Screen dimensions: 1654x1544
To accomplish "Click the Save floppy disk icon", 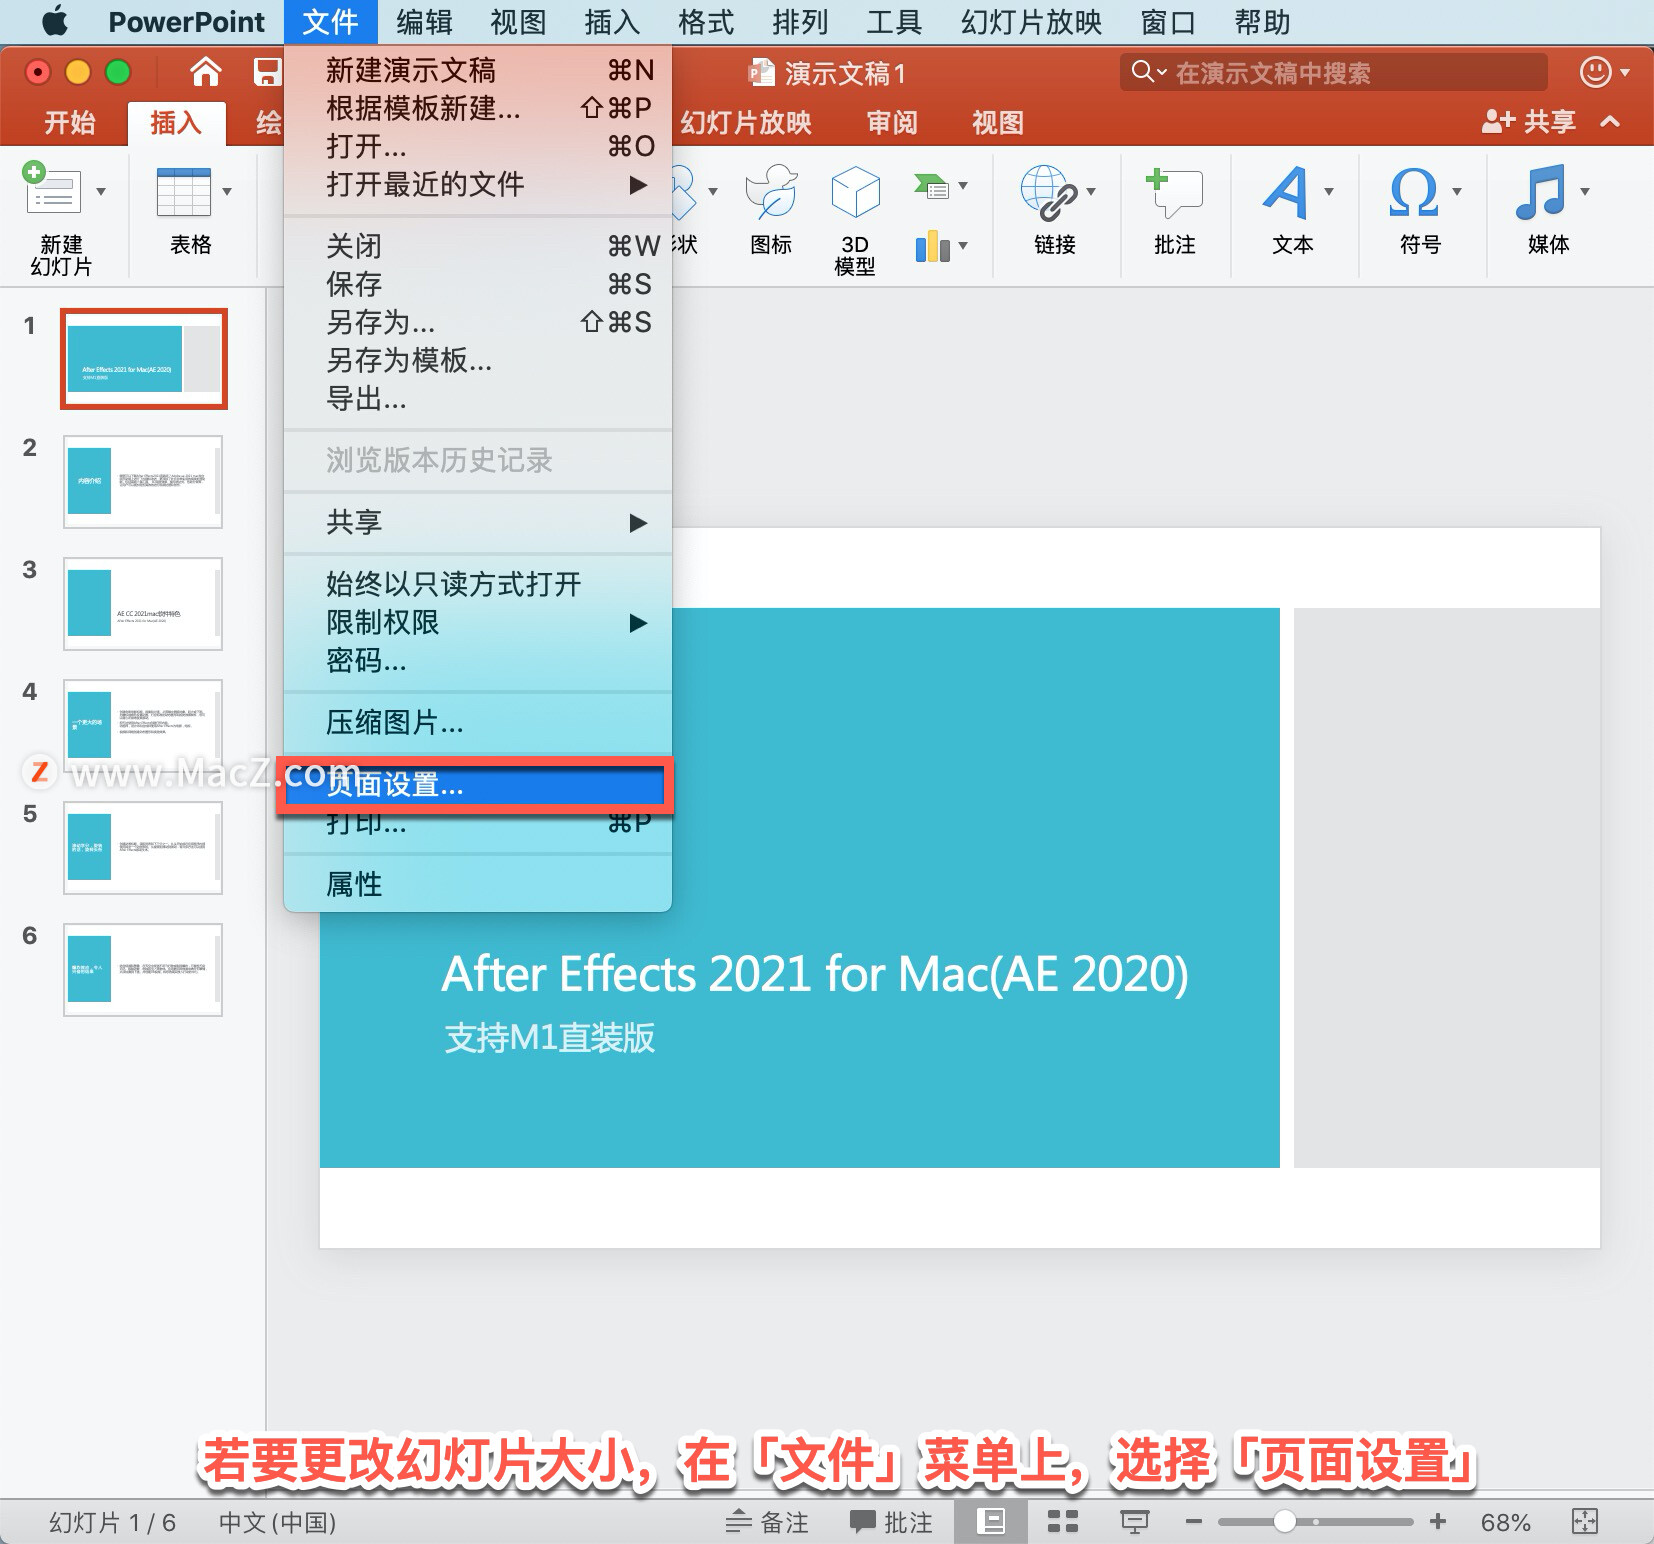I will click(267, 72).
